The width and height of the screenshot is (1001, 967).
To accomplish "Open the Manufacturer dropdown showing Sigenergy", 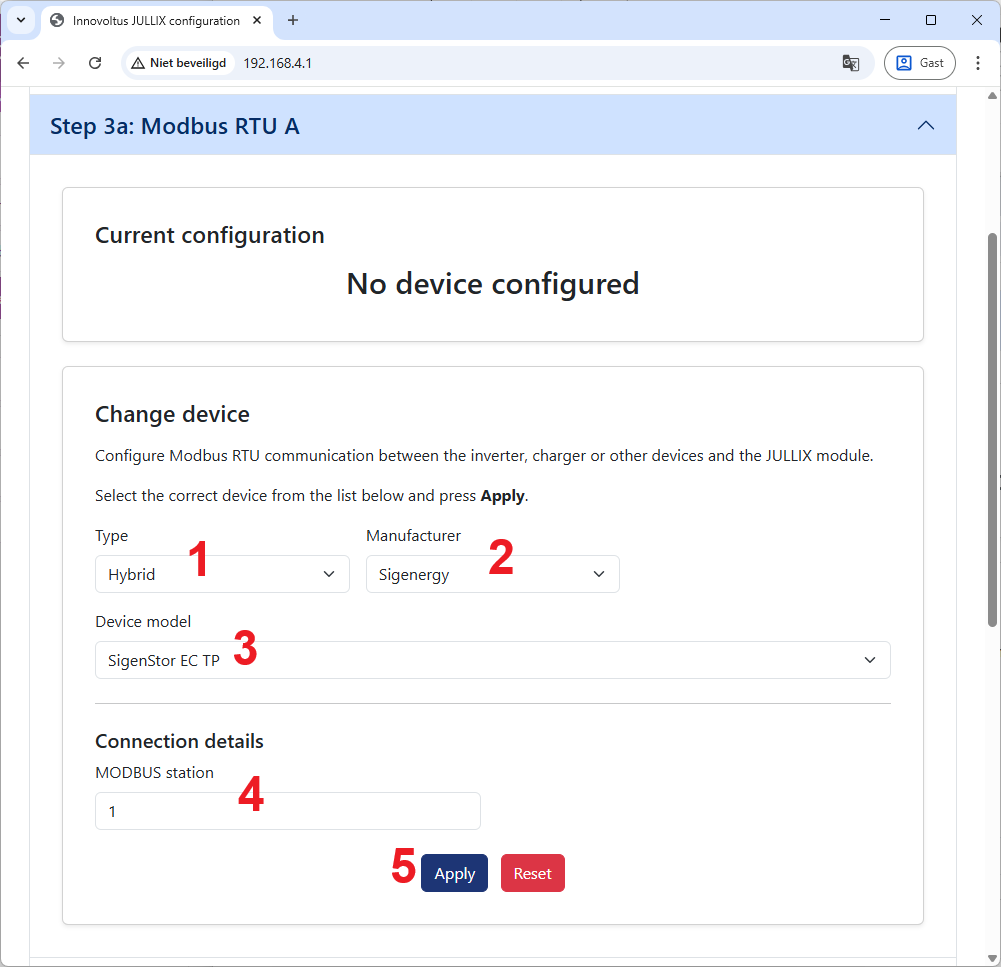I will click(492, 574).
